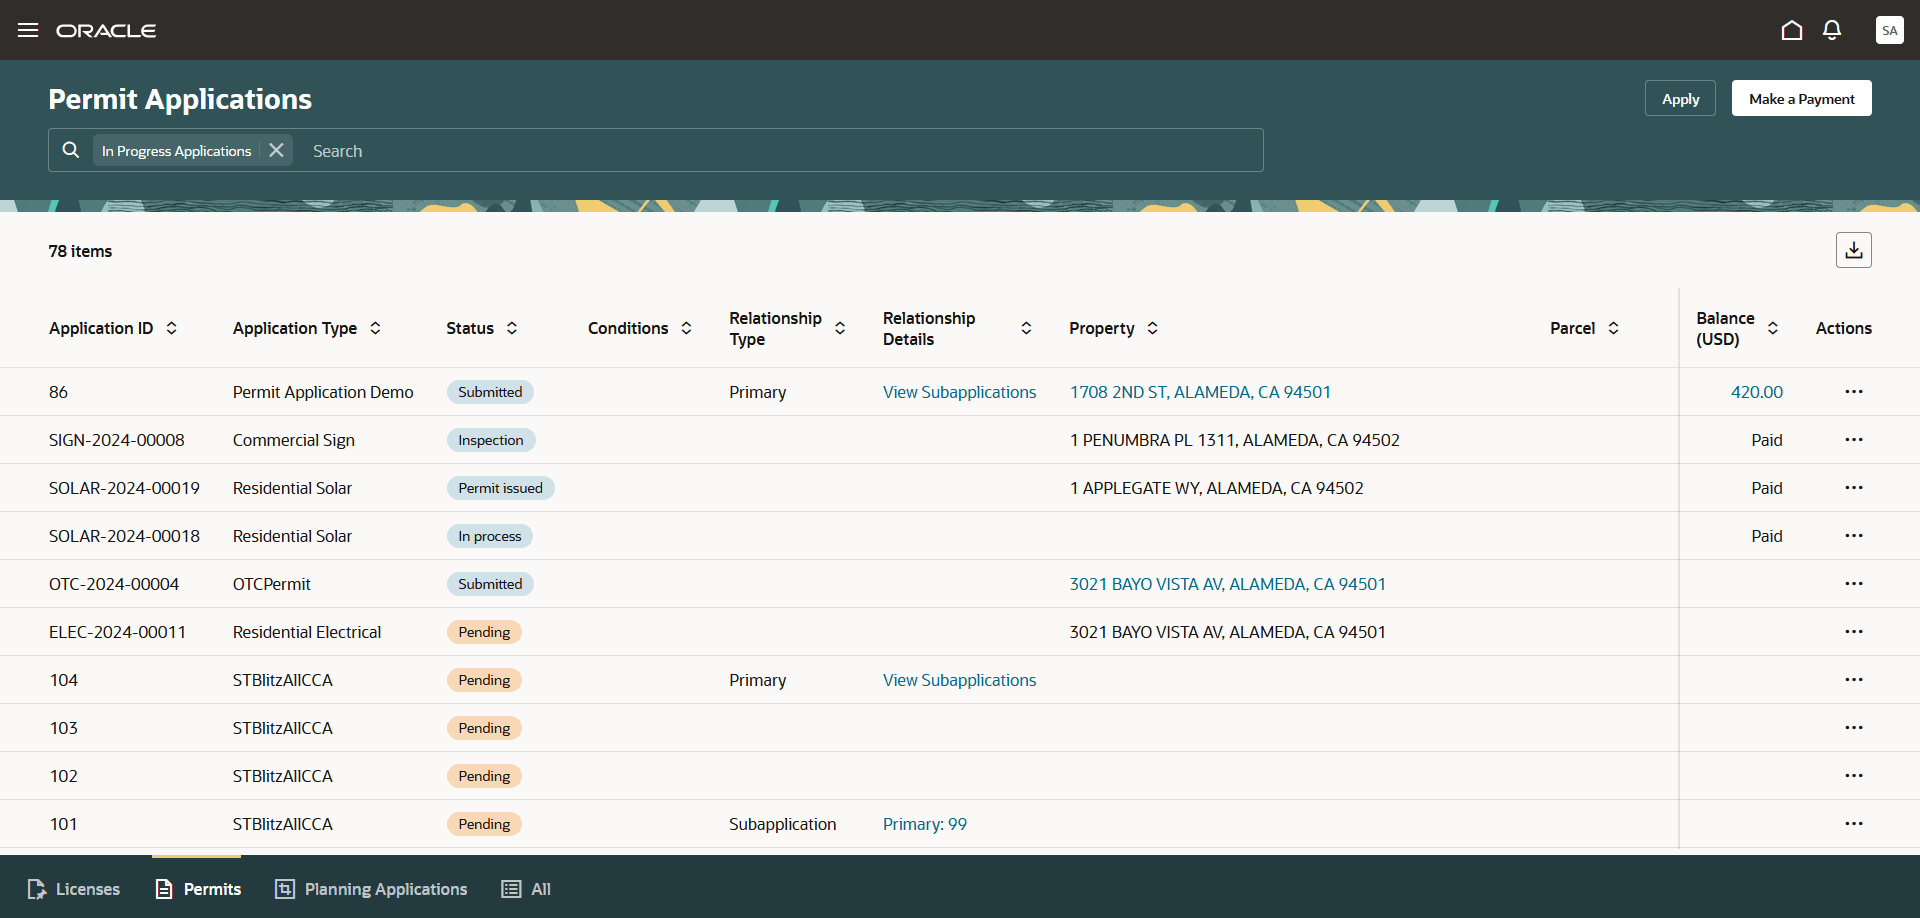Sort the table by Application ID
This screenshot has height=918, width=1920.
tap(172, 328)
